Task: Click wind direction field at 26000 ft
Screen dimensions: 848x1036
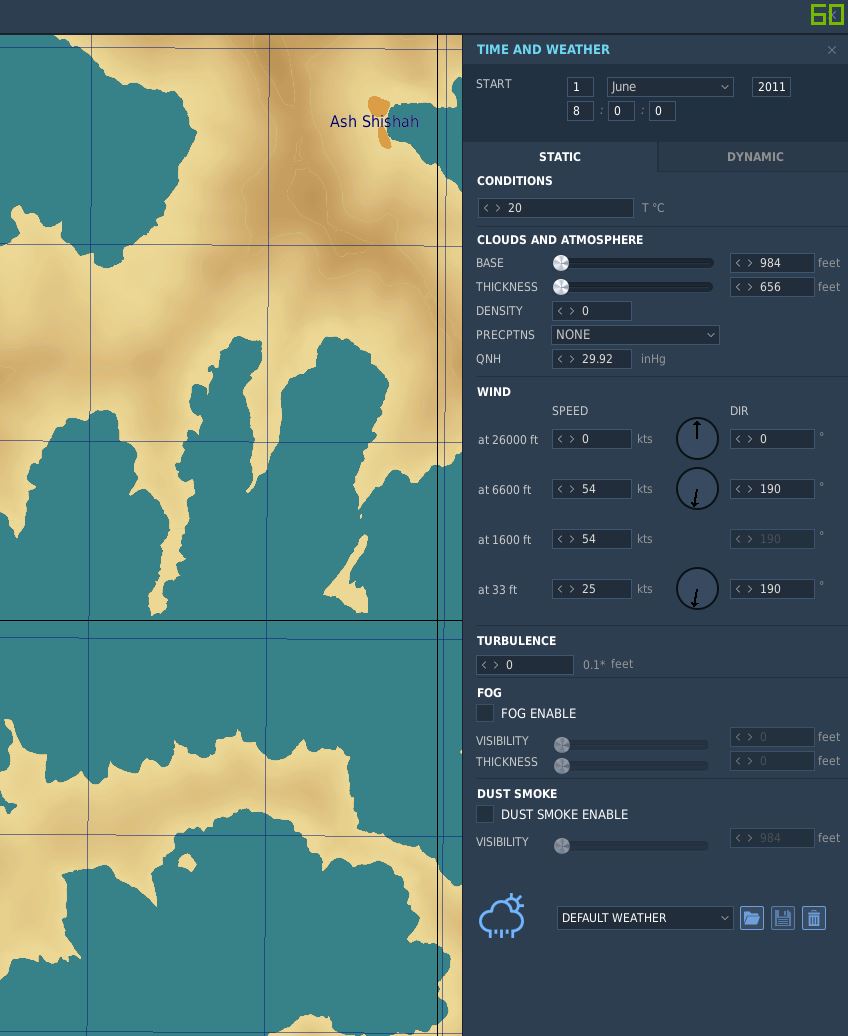Action: click(771, 439)
